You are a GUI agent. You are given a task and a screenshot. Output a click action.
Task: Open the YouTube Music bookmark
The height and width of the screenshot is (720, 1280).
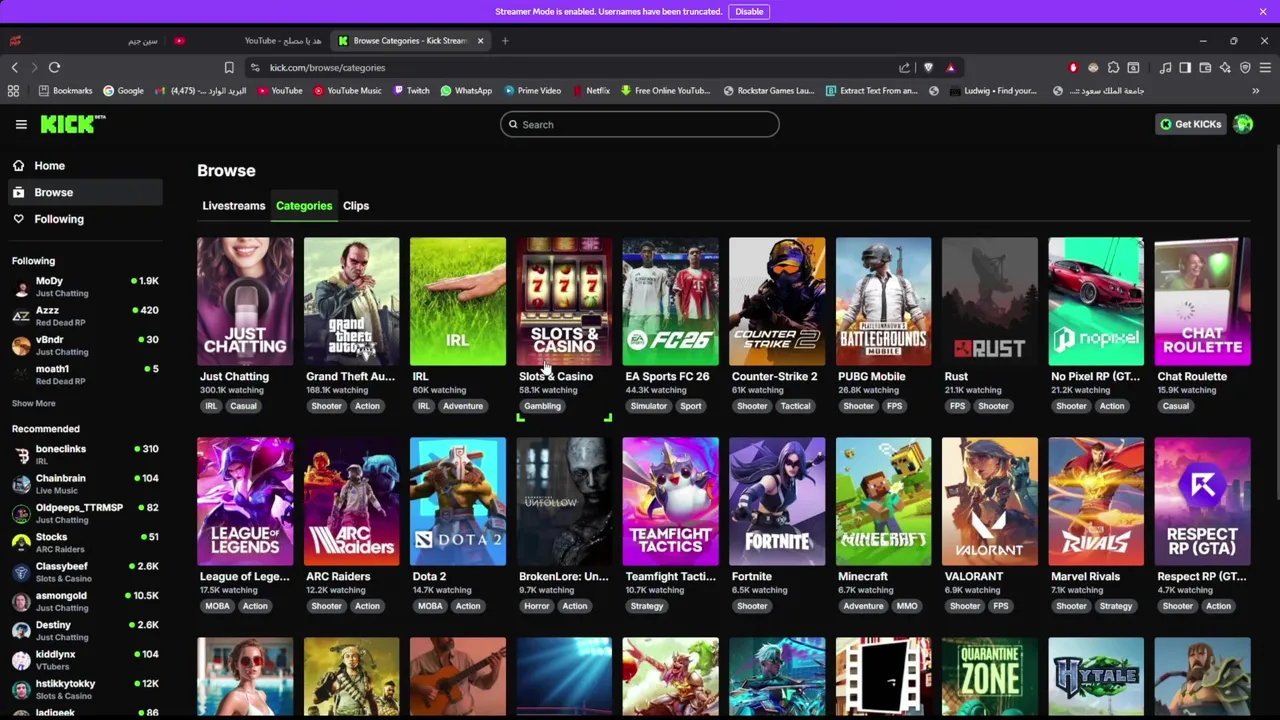pos(347,91)
